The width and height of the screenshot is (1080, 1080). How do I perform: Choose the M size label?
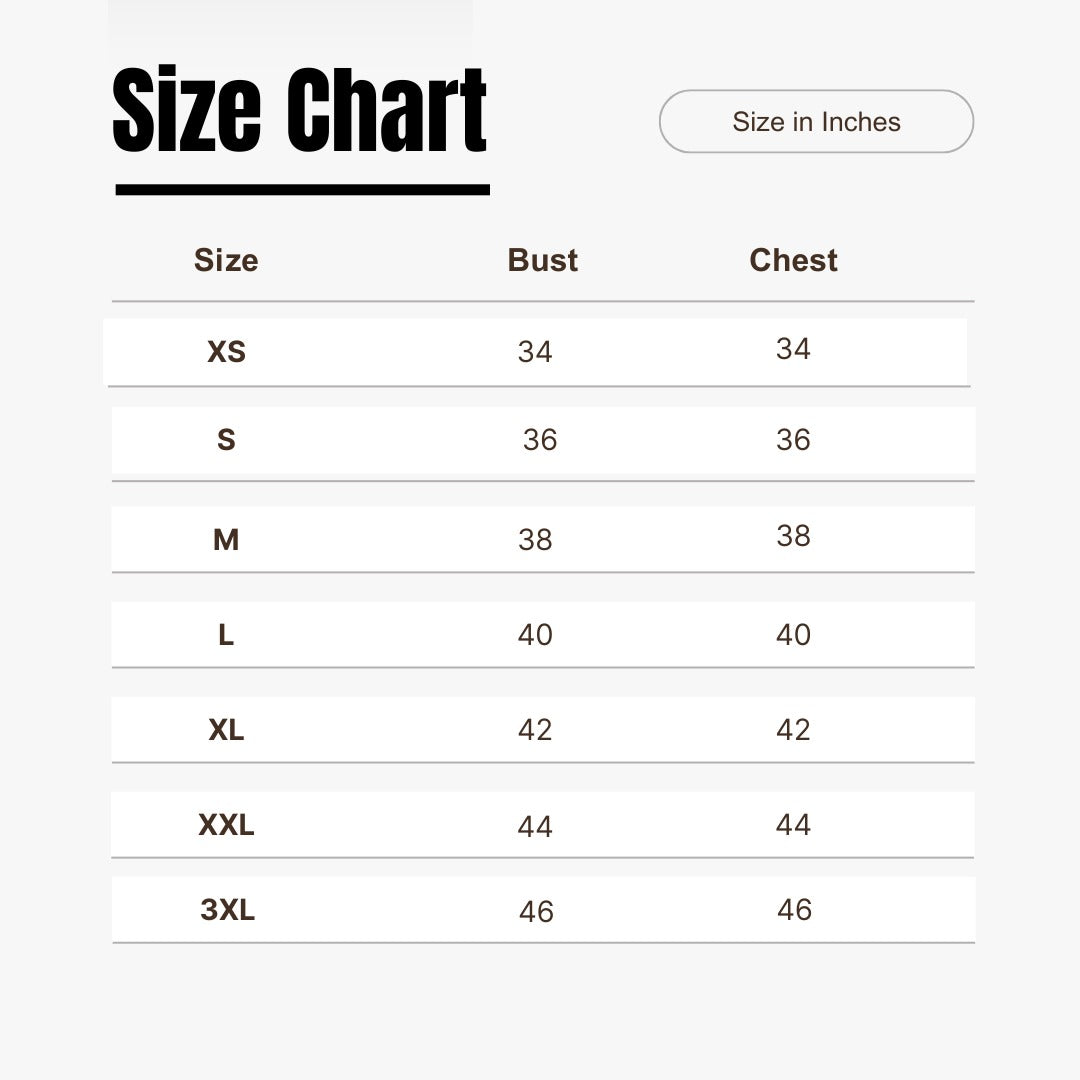(226, 540)
